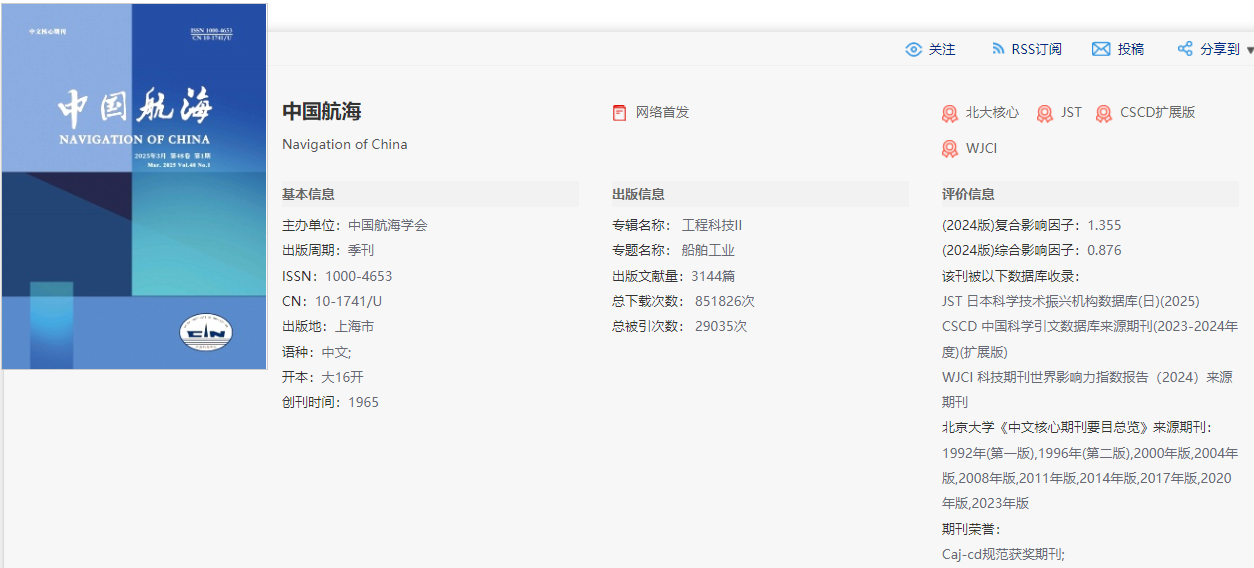Viewport: 1254px width, 568px height.
Task: Click the 北大核心 award badge icon
Action: tap(950, 114)
